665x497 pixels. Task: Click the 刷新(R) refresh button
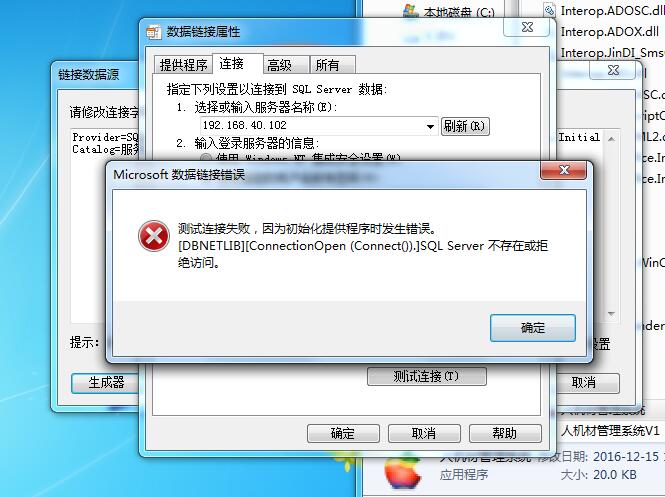pyautogui.click(x=465, y=126)
